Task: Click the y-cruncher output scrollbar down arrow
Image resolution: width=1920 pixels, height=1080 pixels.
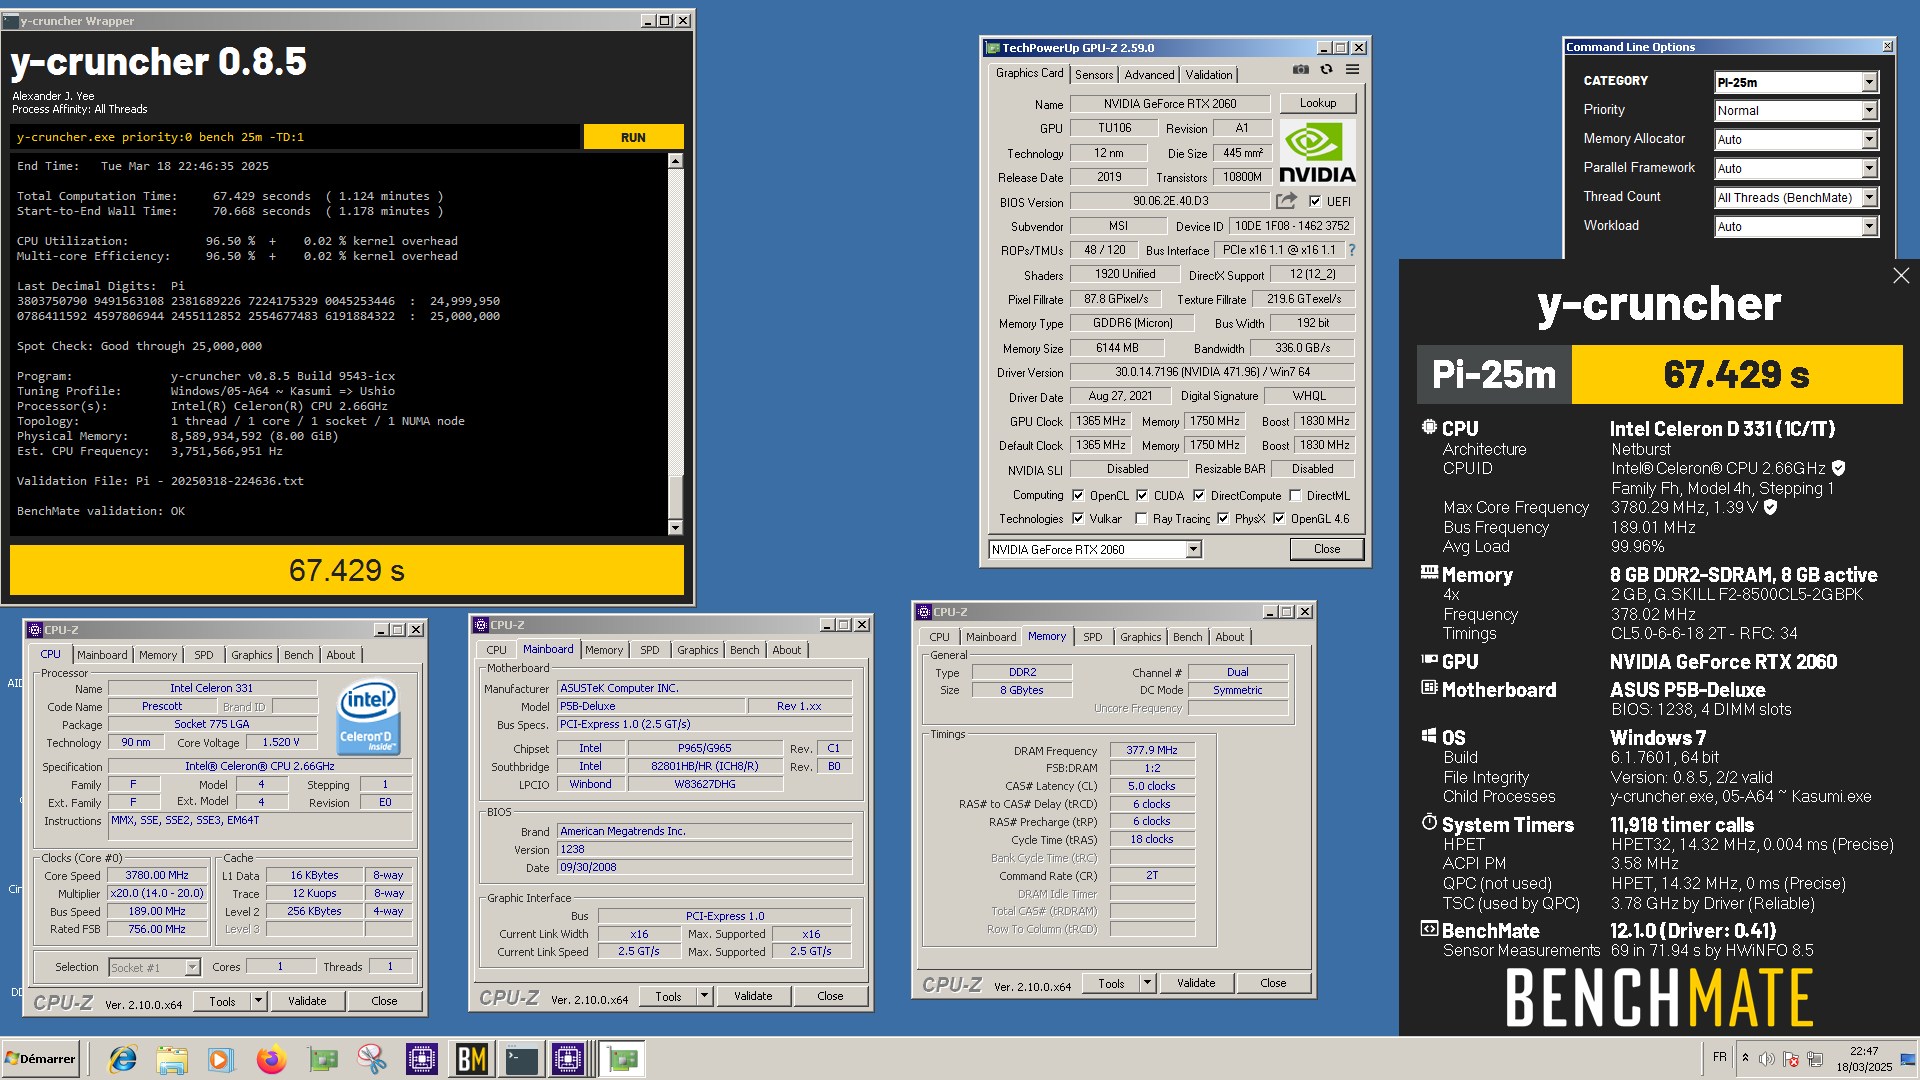Action: pos(675,528)
